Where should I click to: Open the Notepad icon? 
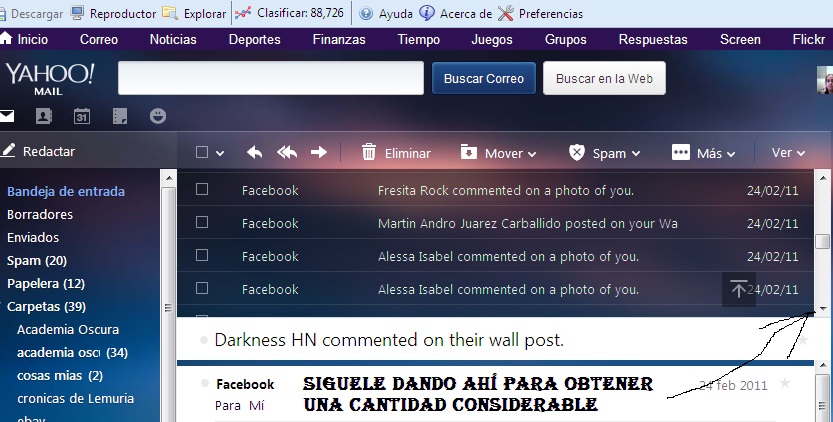[120, 116]
